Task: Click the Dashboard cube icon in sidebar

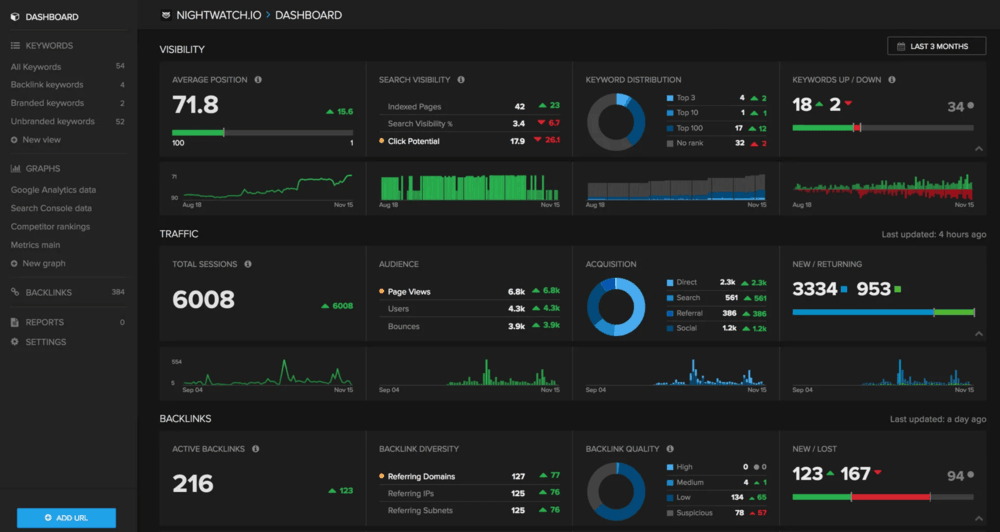Action: tap(15, 17)
